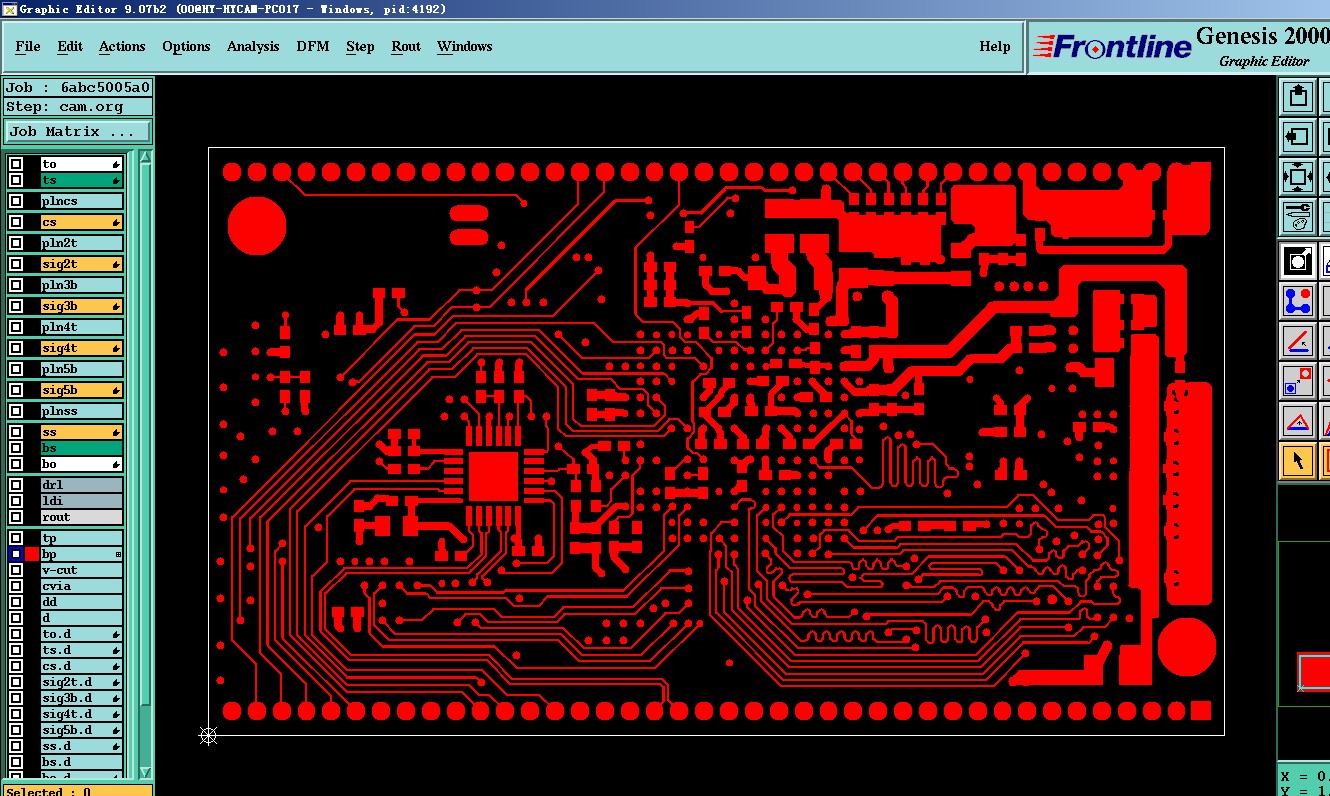Select the pln5b layer name
1330x796 pixels.
coord(82,369)
